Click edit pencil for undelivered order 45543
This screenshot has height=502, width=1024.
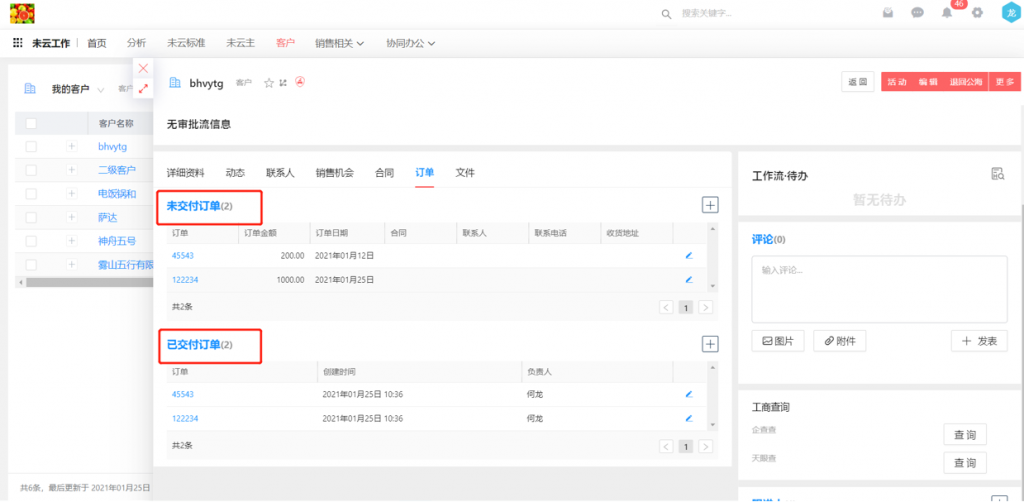(688, 255)
